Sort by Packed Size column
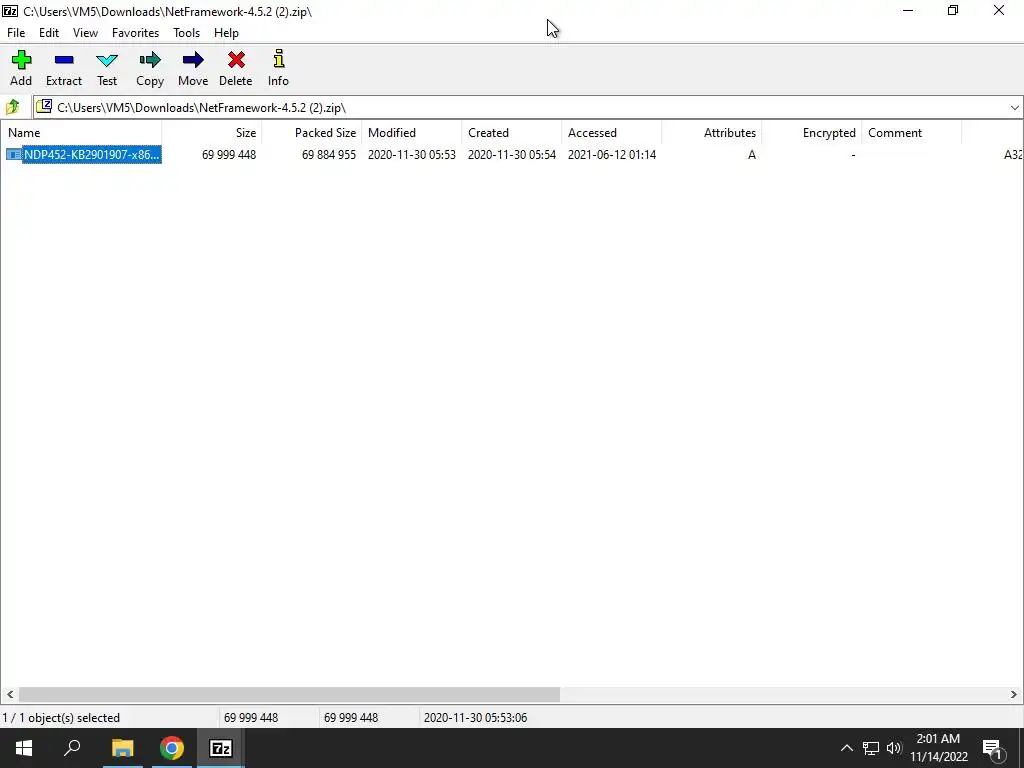1024x768 pixels. 312,133
